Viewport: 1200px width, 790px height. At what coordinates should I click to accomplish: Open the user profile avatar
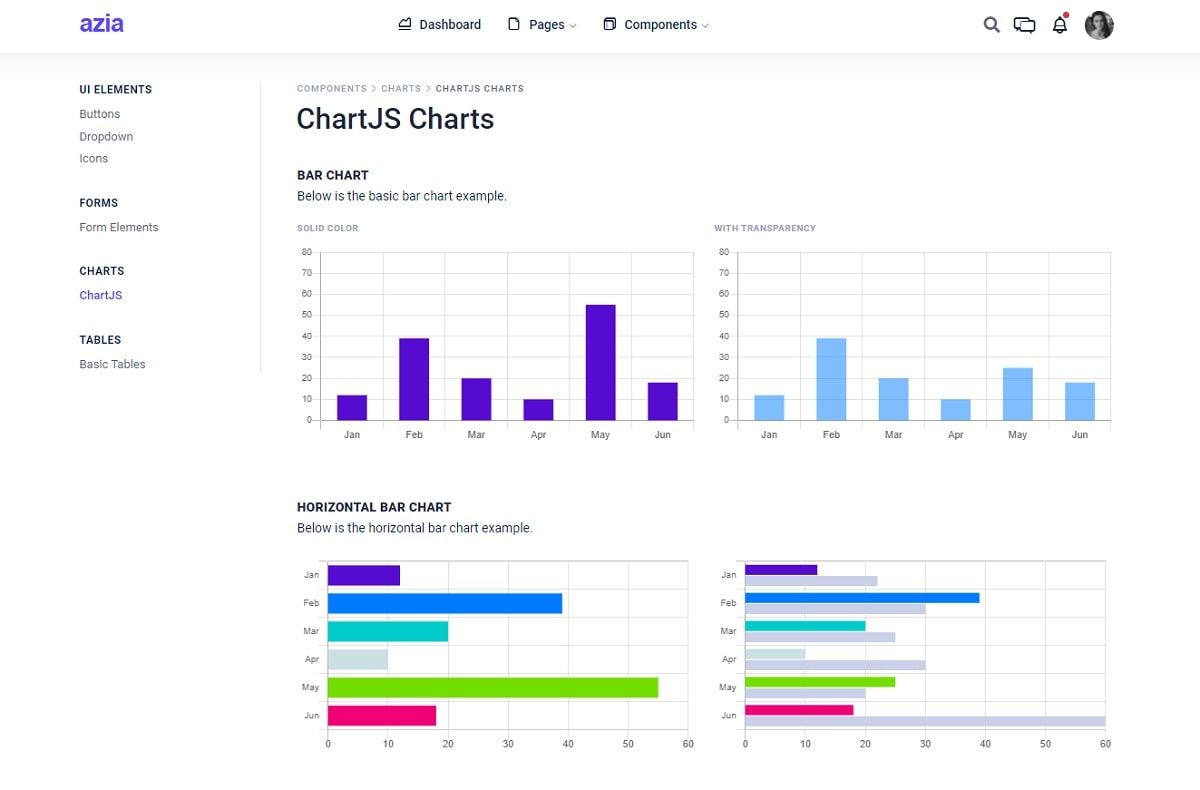[x=1098, y=24]
